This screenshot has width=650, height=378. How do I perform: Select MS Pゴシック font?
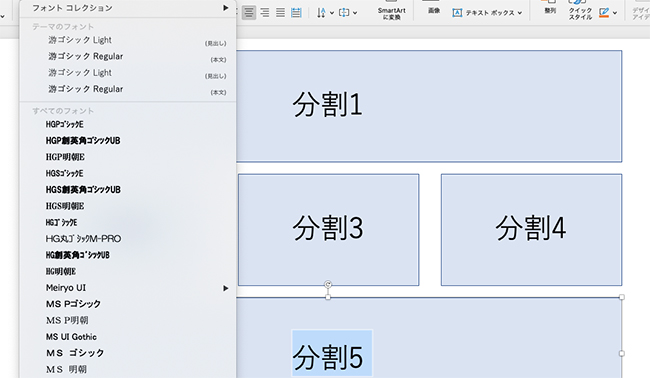(128, 304)
